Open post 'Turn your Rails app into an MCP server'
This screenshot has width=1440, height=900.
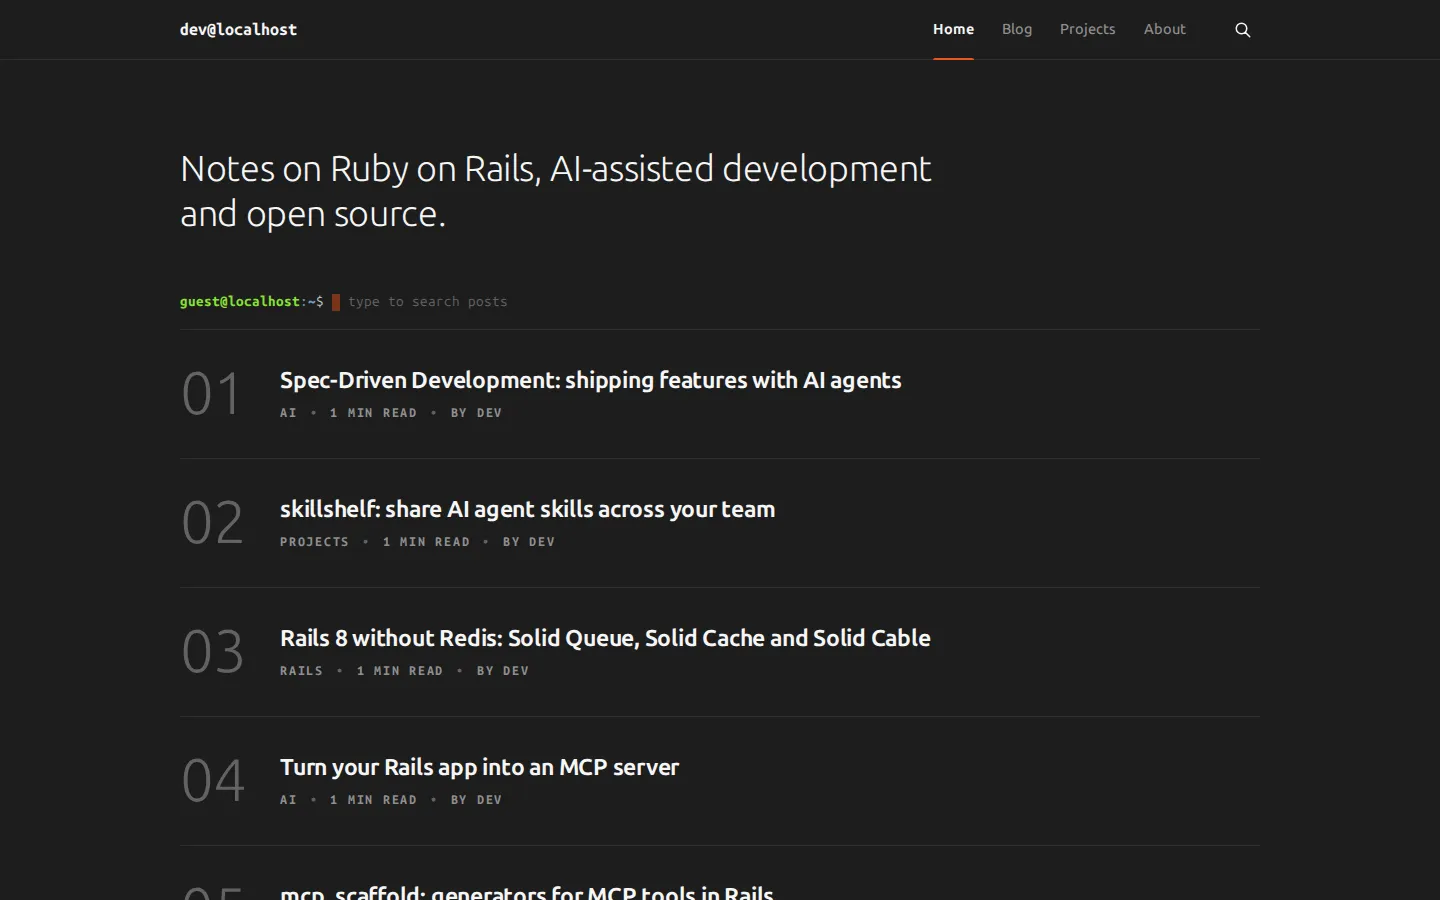point(479,767)
